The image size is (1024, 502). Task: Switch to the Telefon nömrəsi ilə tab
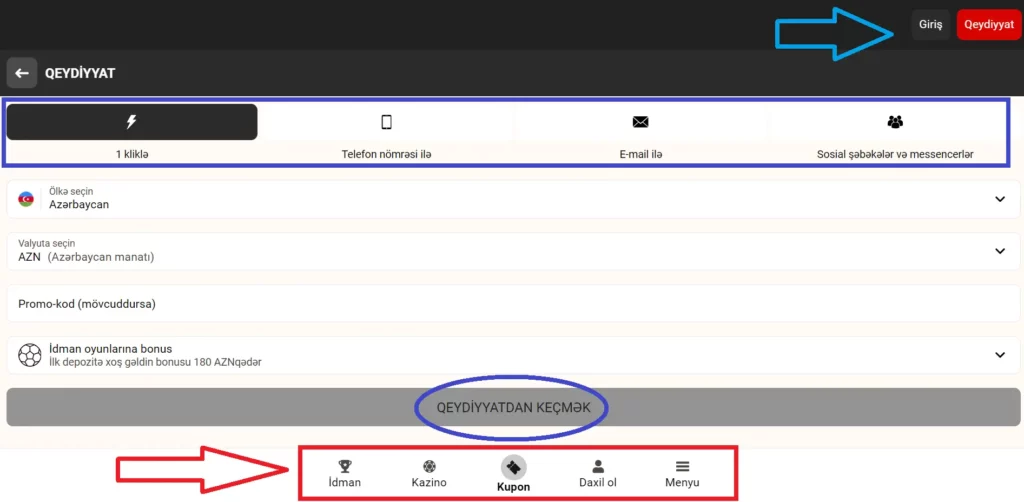click(386, 154)
